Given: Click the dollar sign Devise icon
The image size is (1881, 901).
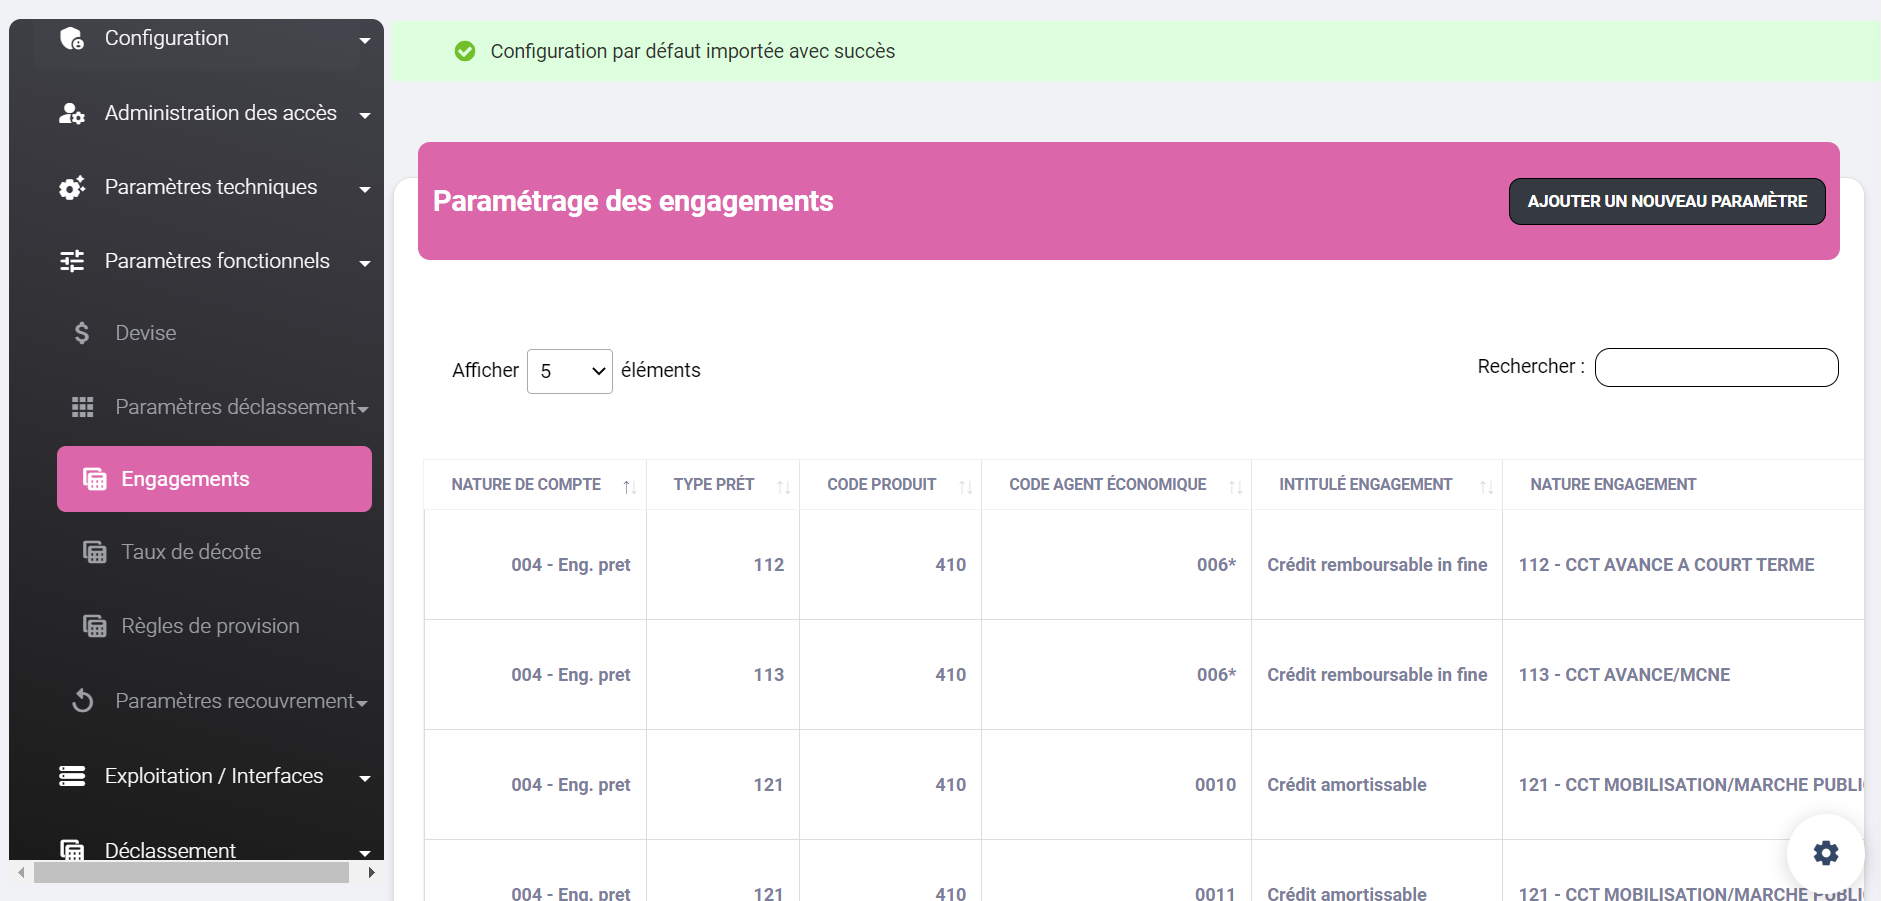Looking at the screenshot, I should (x=82, y=333).
